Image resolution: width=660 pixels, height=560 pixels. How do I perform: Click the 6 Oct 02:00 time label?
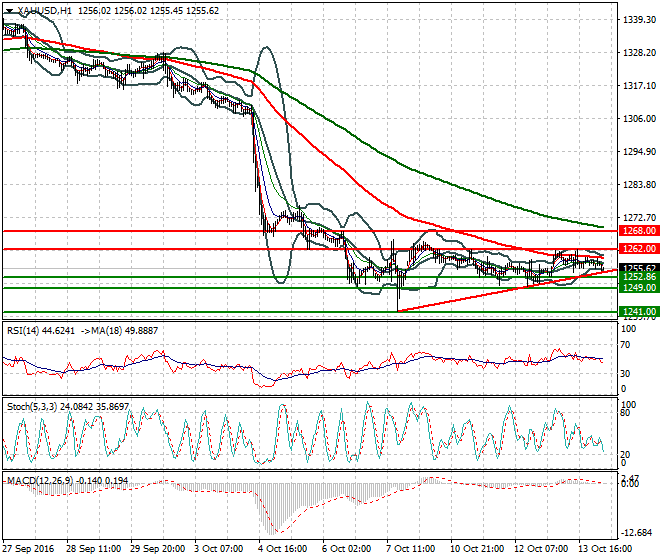click(x=346, y=549)
